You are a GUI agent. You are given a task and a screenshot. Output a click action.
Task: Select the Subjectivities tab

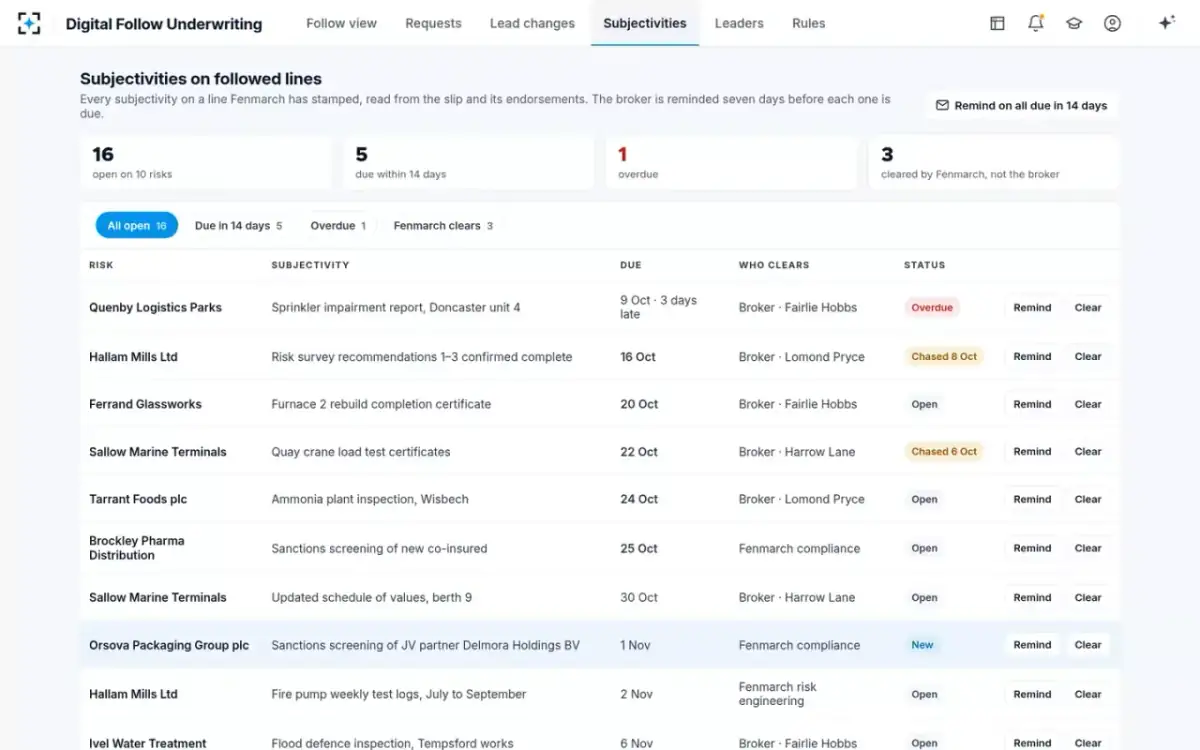[x=645, y=23]
